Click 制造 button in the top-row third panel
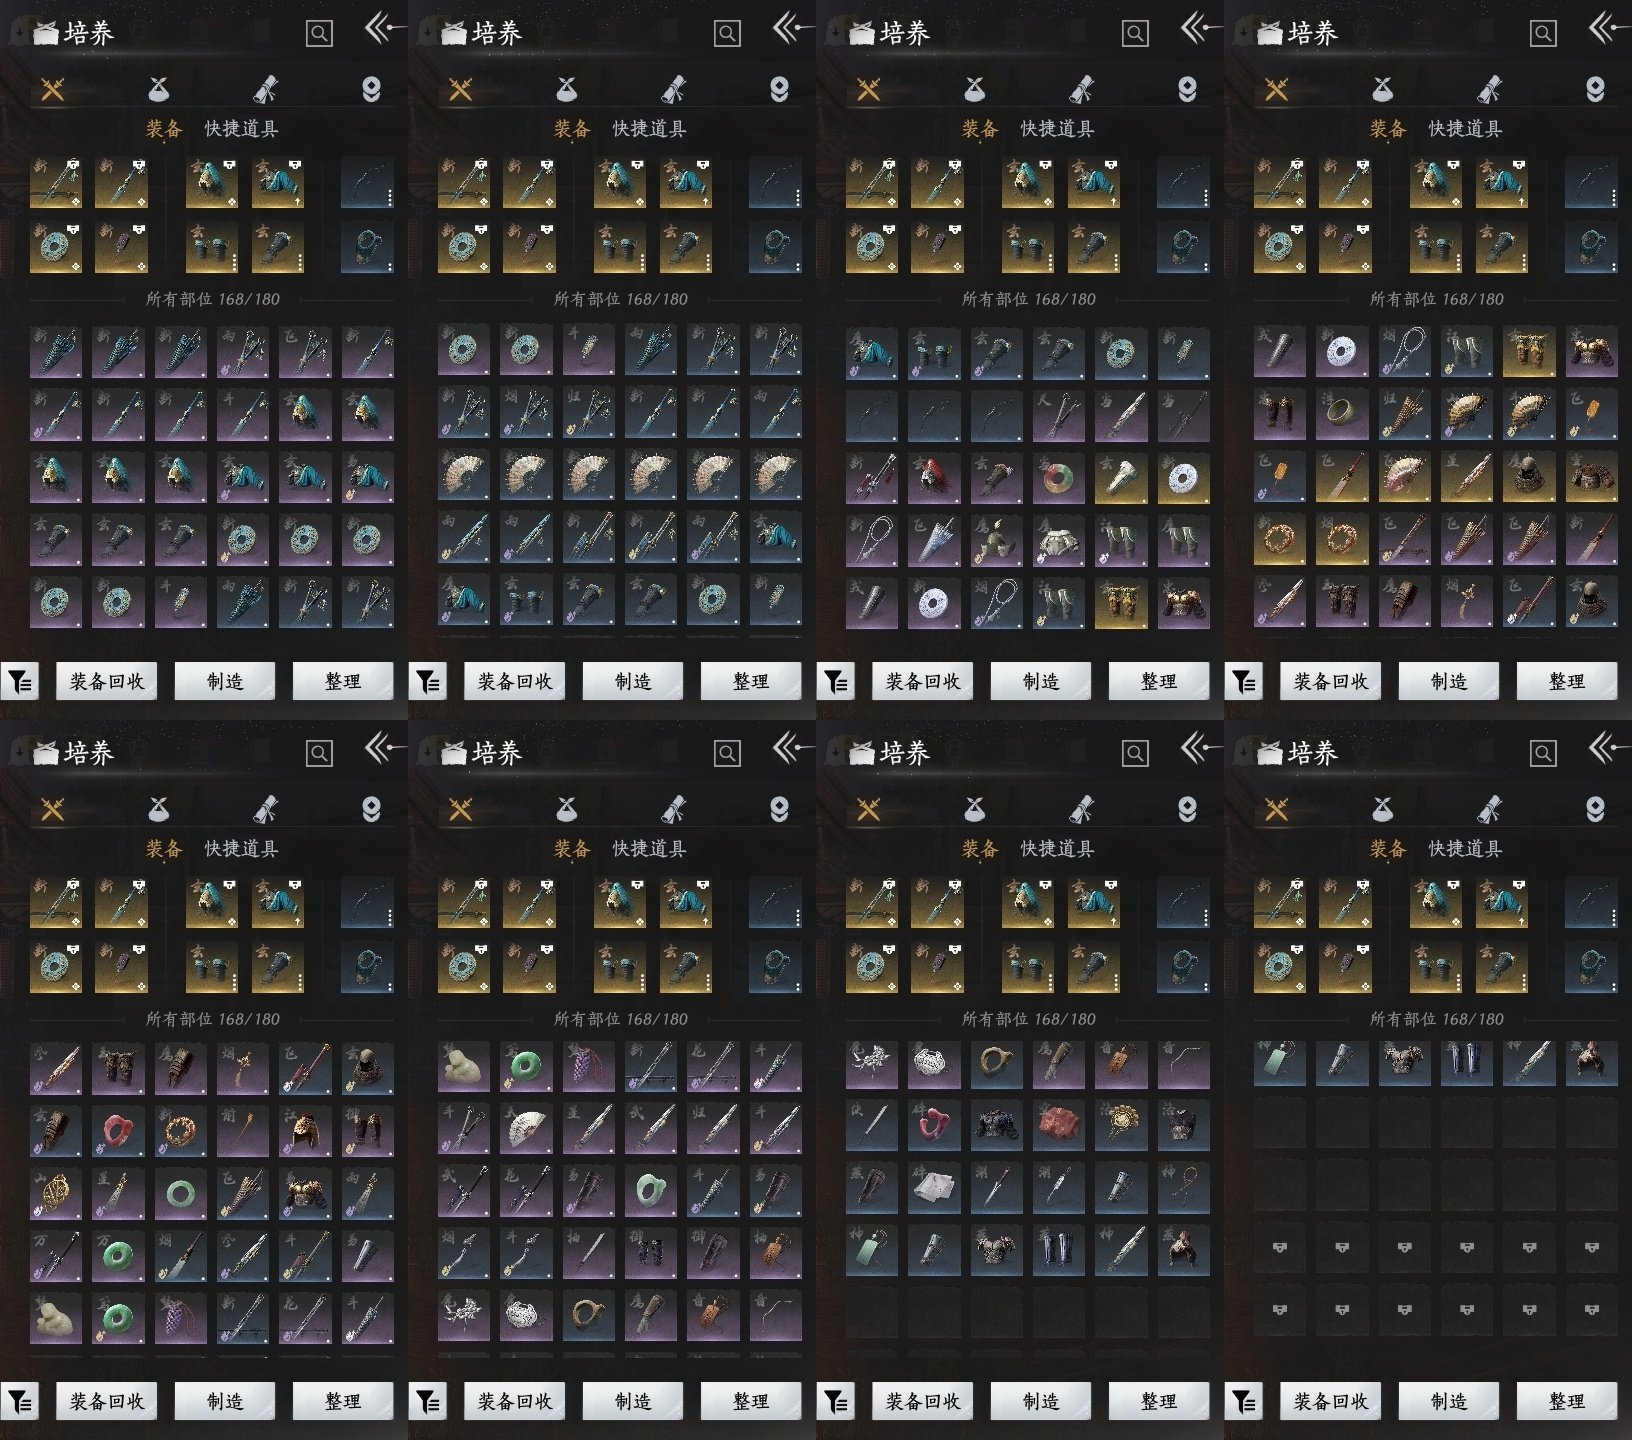 coord(1040,682)
